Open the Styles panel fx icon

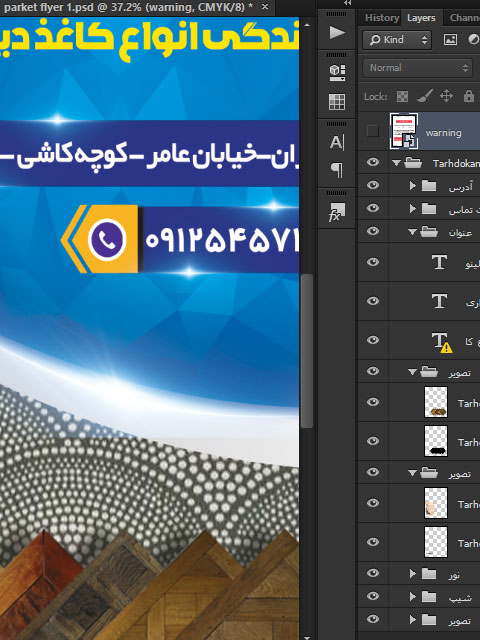(337, 212)
